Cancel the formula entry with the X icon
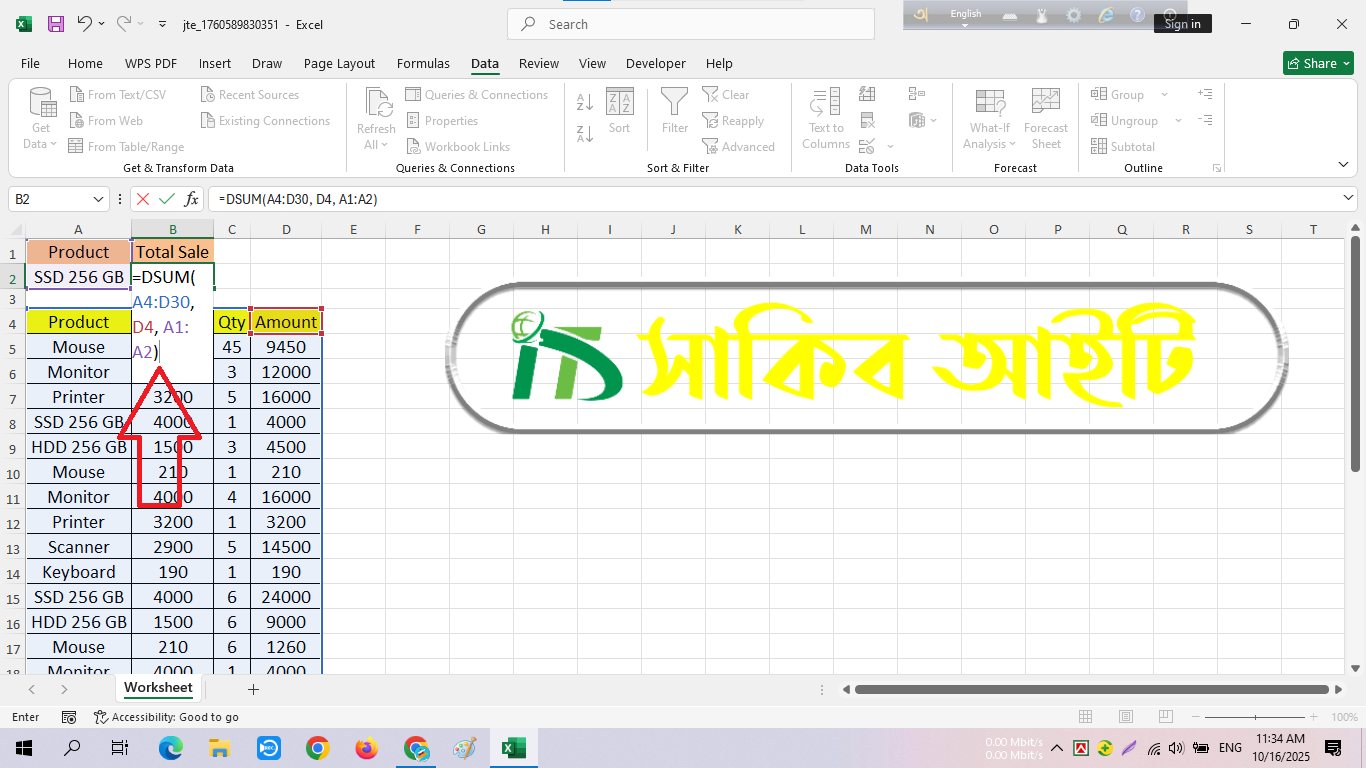The height and width of the screenshot is (768, 1366). click(x=144, y=199)
